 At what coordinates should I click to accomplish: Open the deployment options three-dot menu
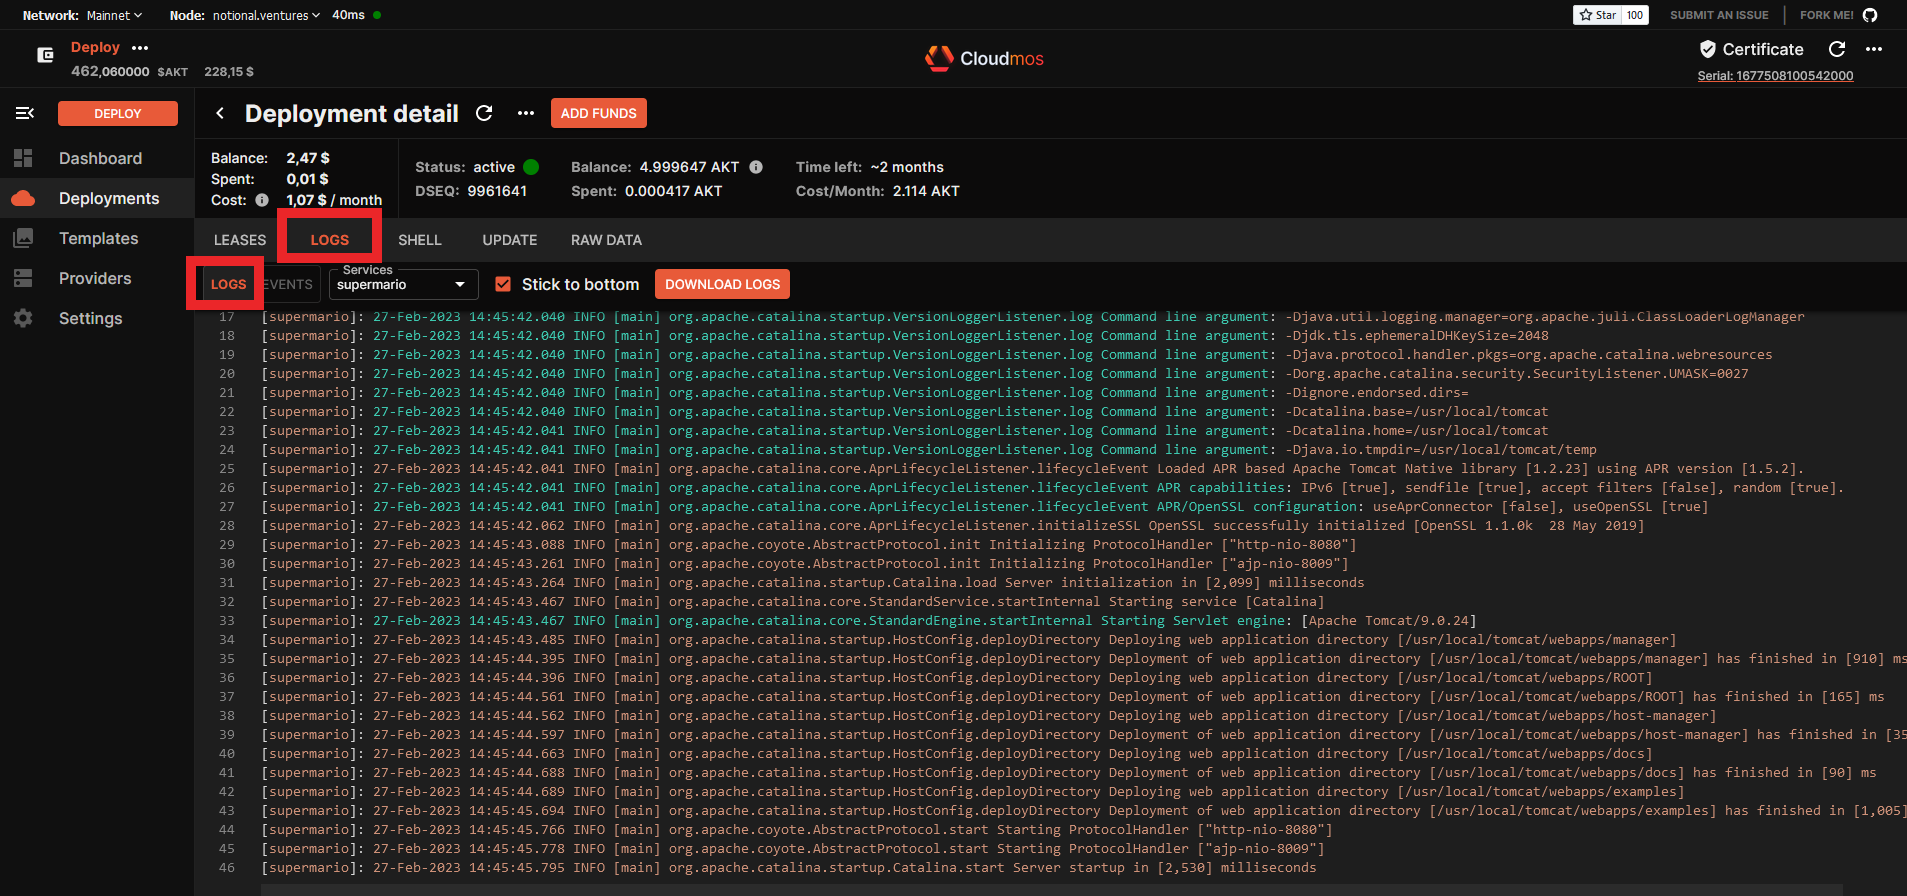click(525, 114)
